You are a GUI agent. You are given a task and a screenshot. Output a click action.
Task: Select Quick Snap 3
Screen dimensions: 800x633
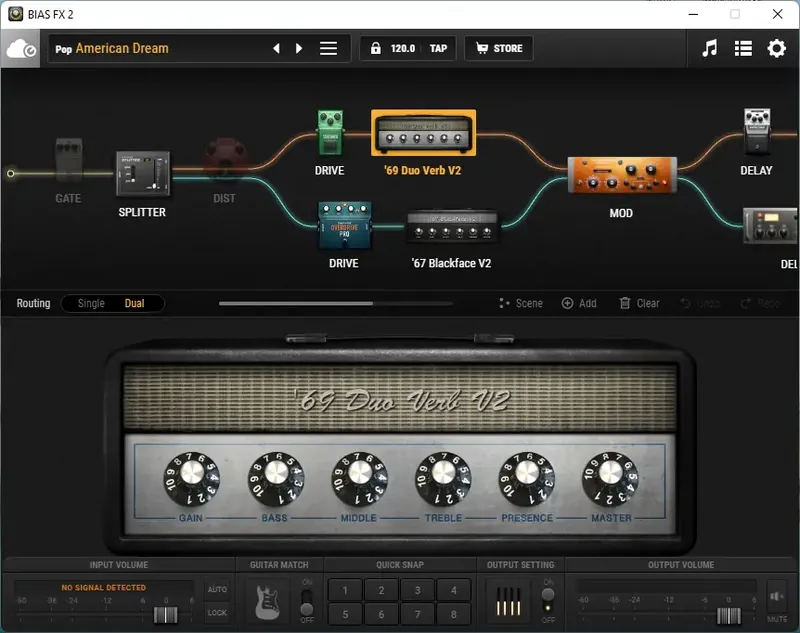[x=417, y=590]
